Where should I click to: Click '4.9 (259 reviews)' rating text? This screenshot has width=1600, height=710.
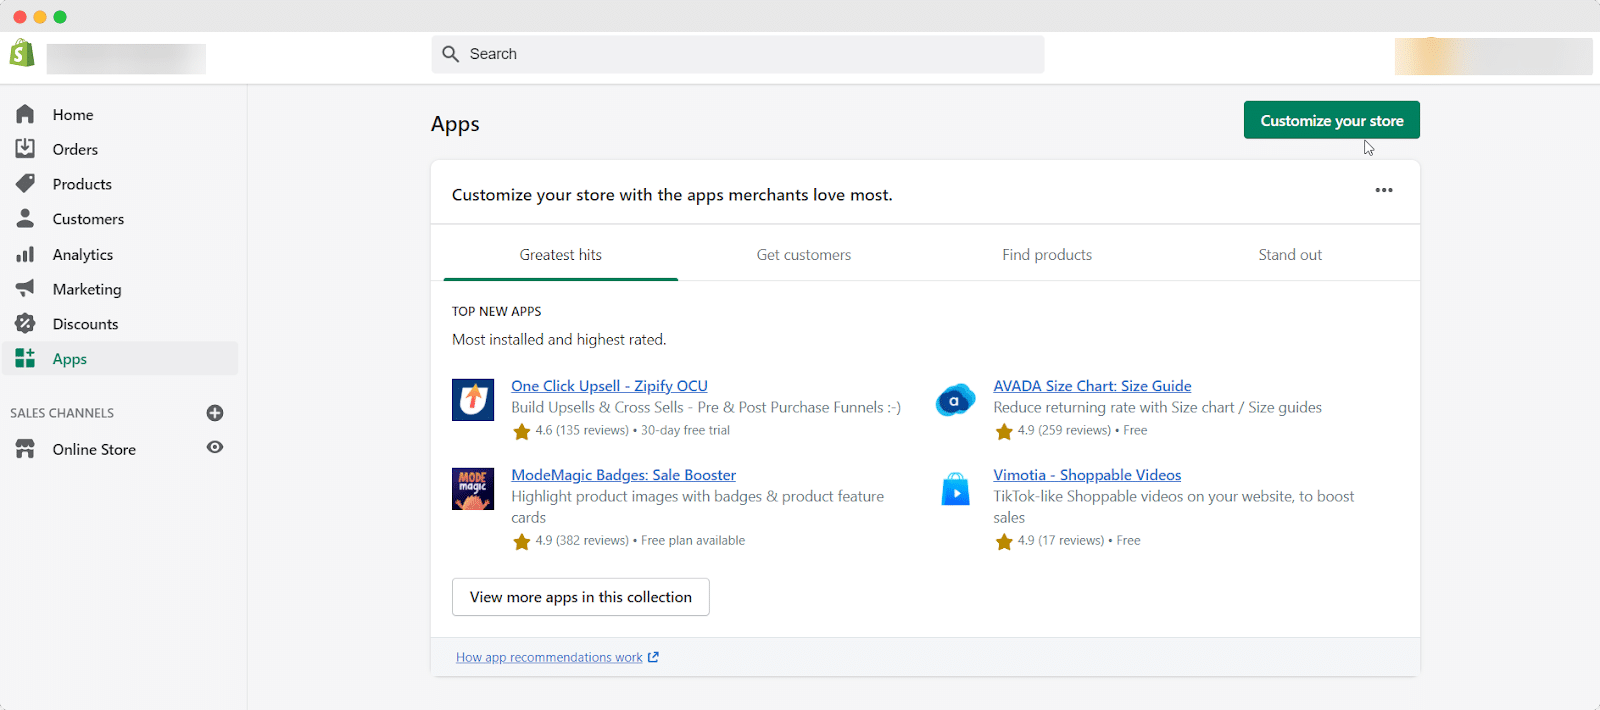[x=1064, y=431]
